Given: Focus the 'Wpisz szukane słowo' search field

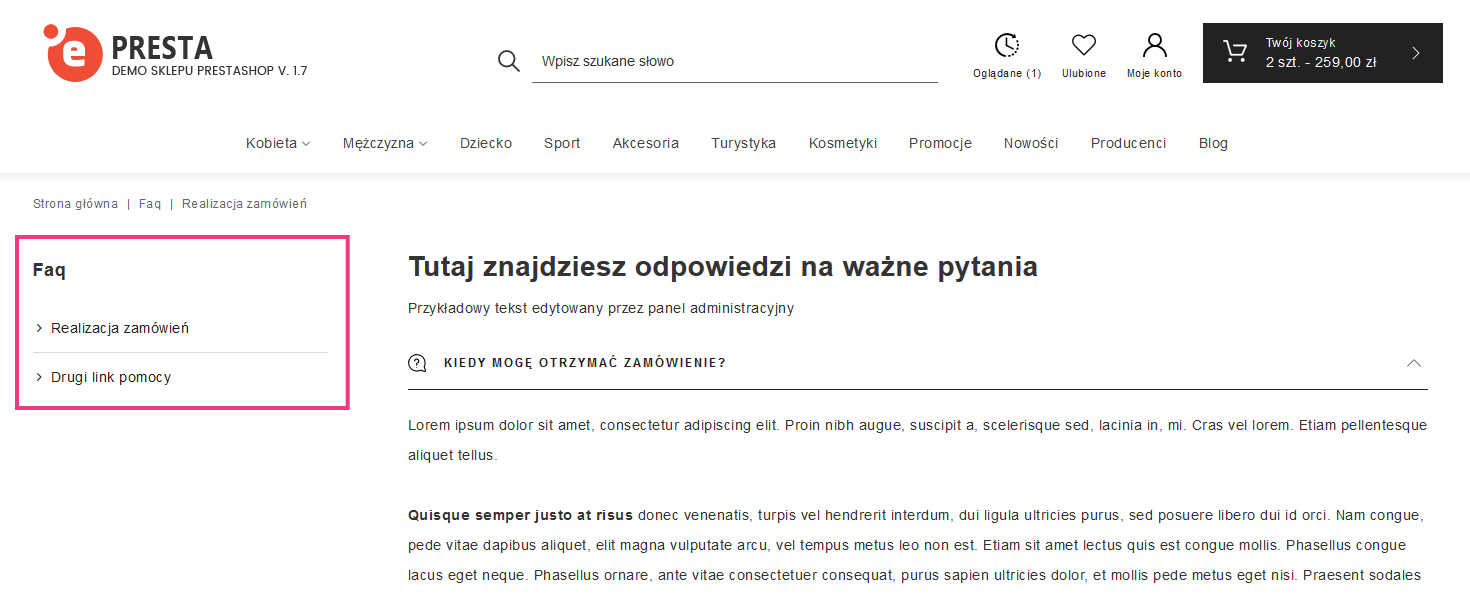Looking at the screenshot, I should point(734,61).
